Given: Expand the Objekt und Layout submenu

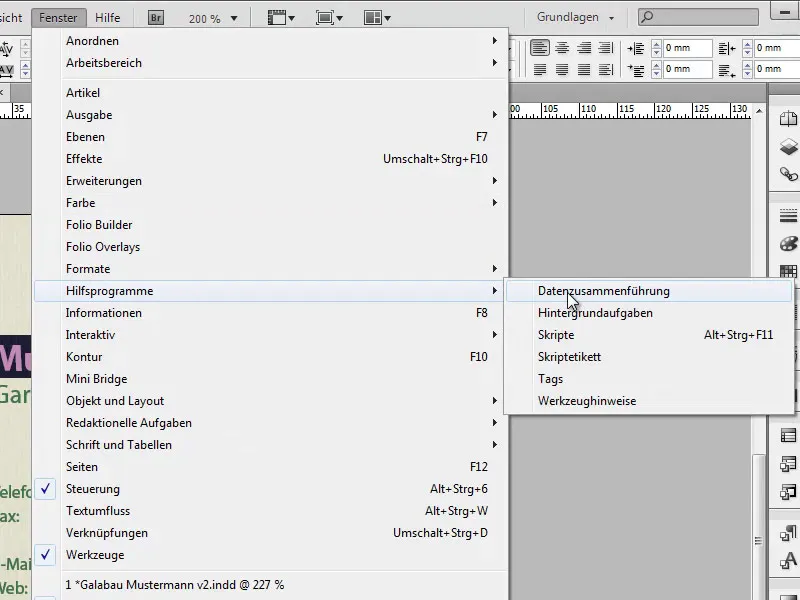Looking at the screenshot, I should tap(271, 401).
